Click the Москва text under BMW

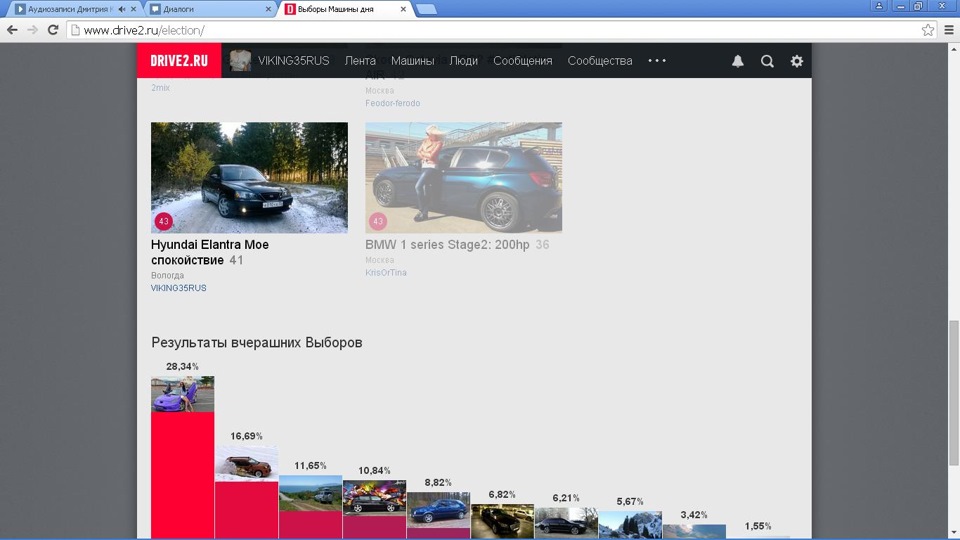click(380, 260)
